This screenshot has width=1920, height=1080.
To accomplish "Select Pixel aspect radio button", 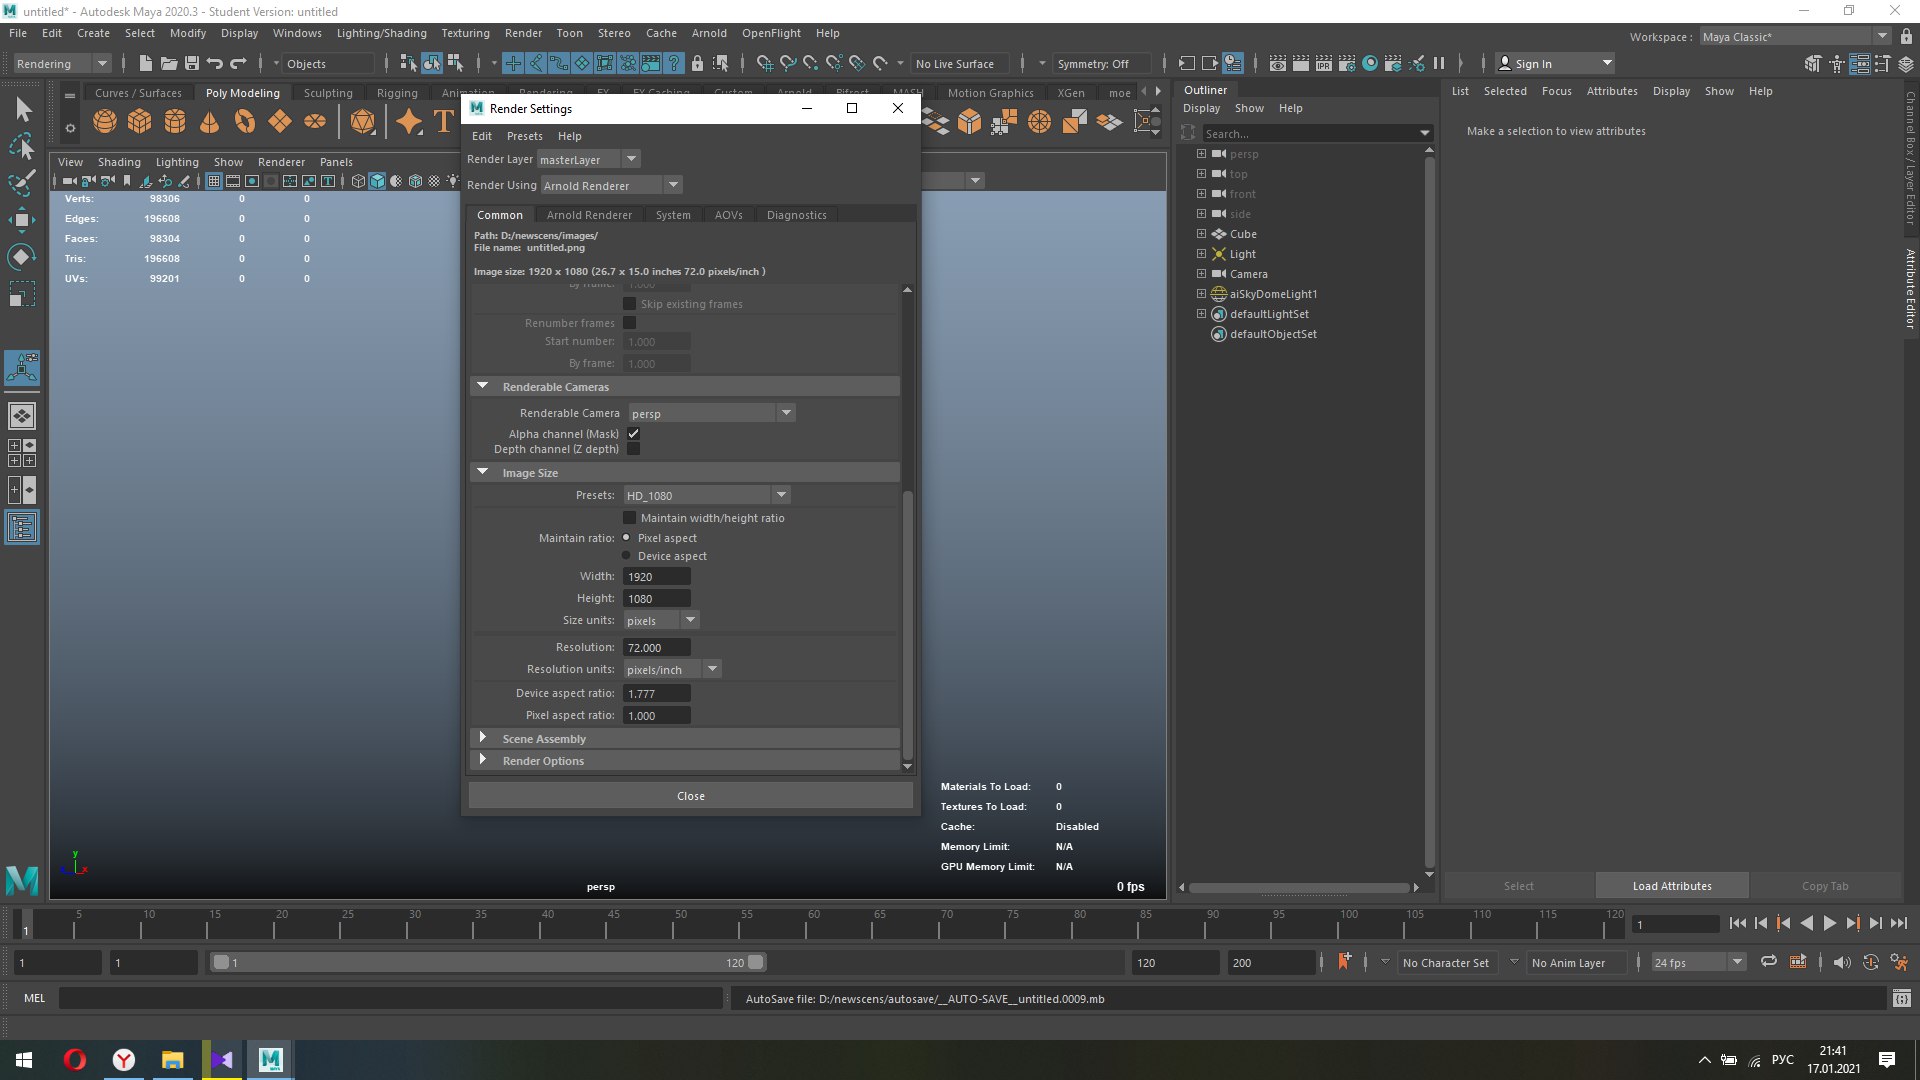I will 627,538.
